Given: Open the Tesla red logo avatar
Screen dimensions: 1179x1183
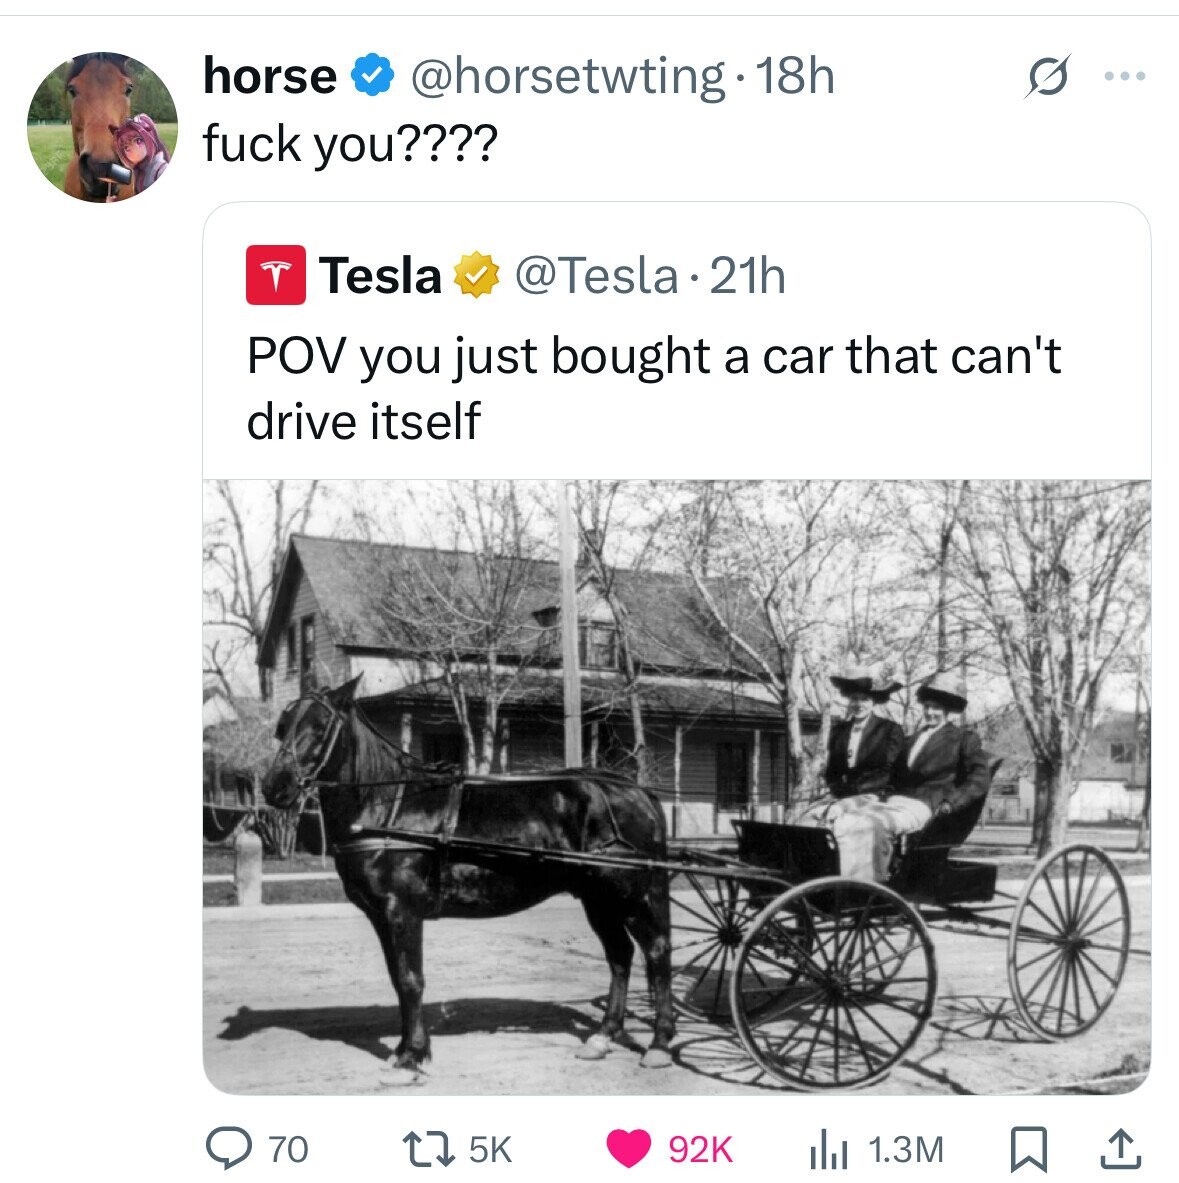Looking at the screenshot, I should (x=274, y=276).
